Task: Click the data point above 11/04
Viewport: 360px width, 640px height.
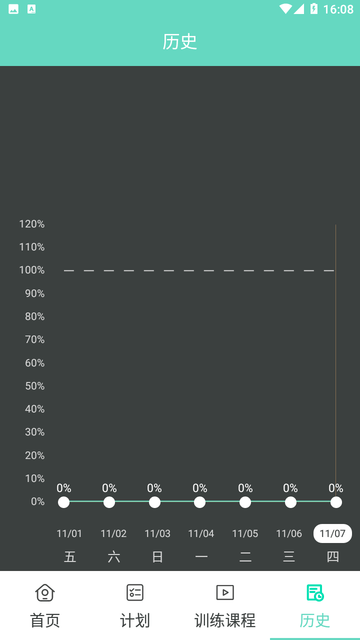Action: coord(200,502)
